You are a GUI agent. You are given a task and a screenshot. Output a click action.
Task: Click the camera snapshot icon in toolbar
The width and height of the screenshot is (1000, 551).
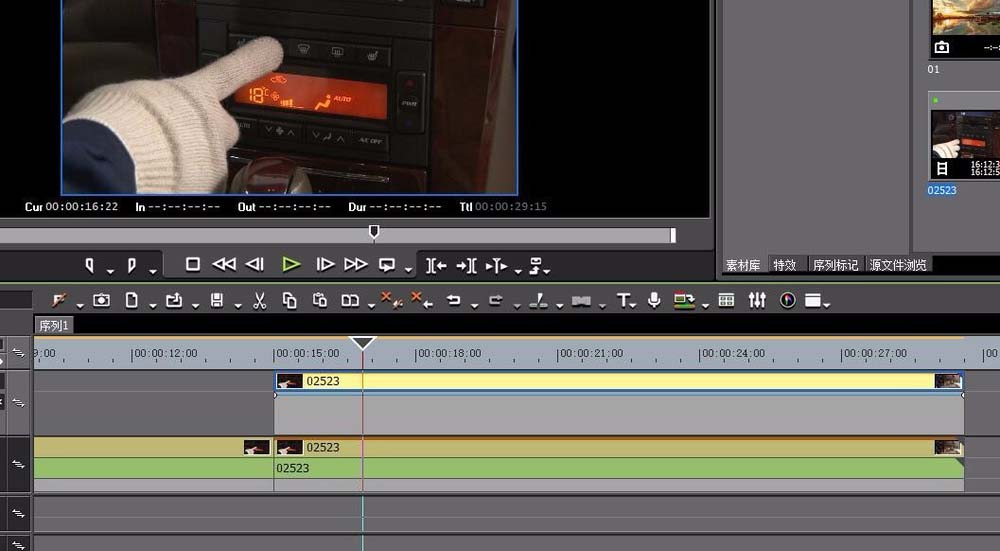(101, 300)
